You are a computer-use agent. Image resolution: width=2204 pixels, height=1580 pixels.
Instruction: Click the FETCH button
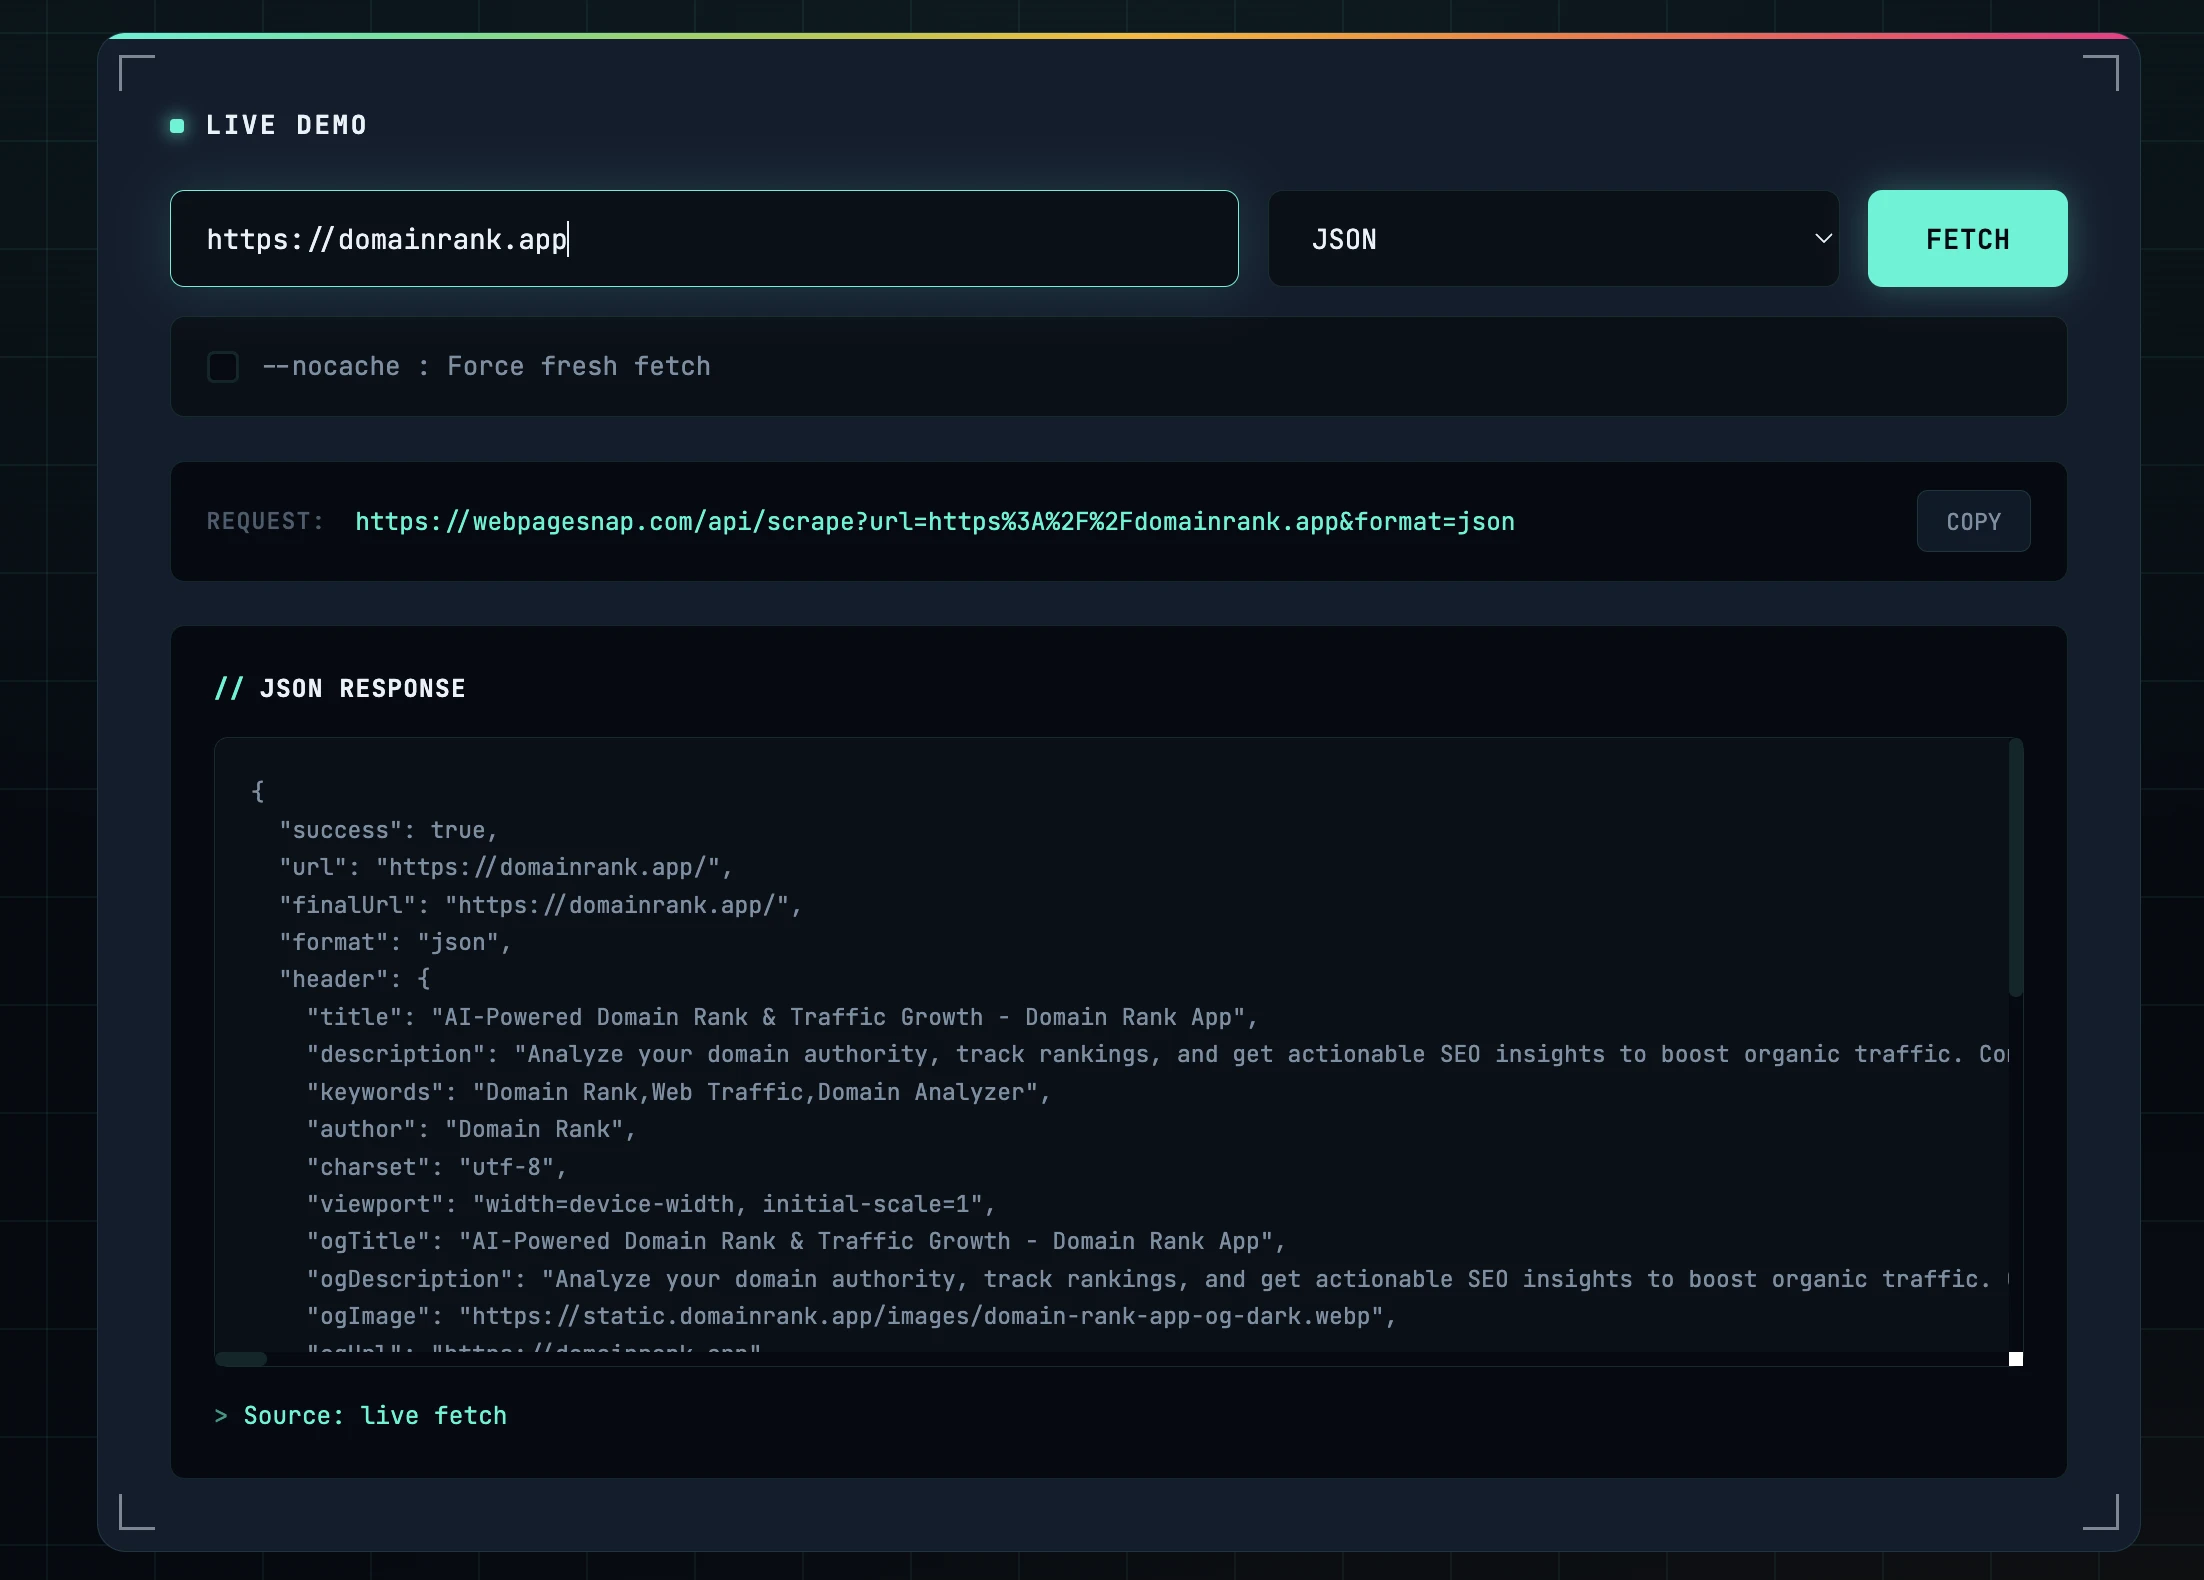1966,238
